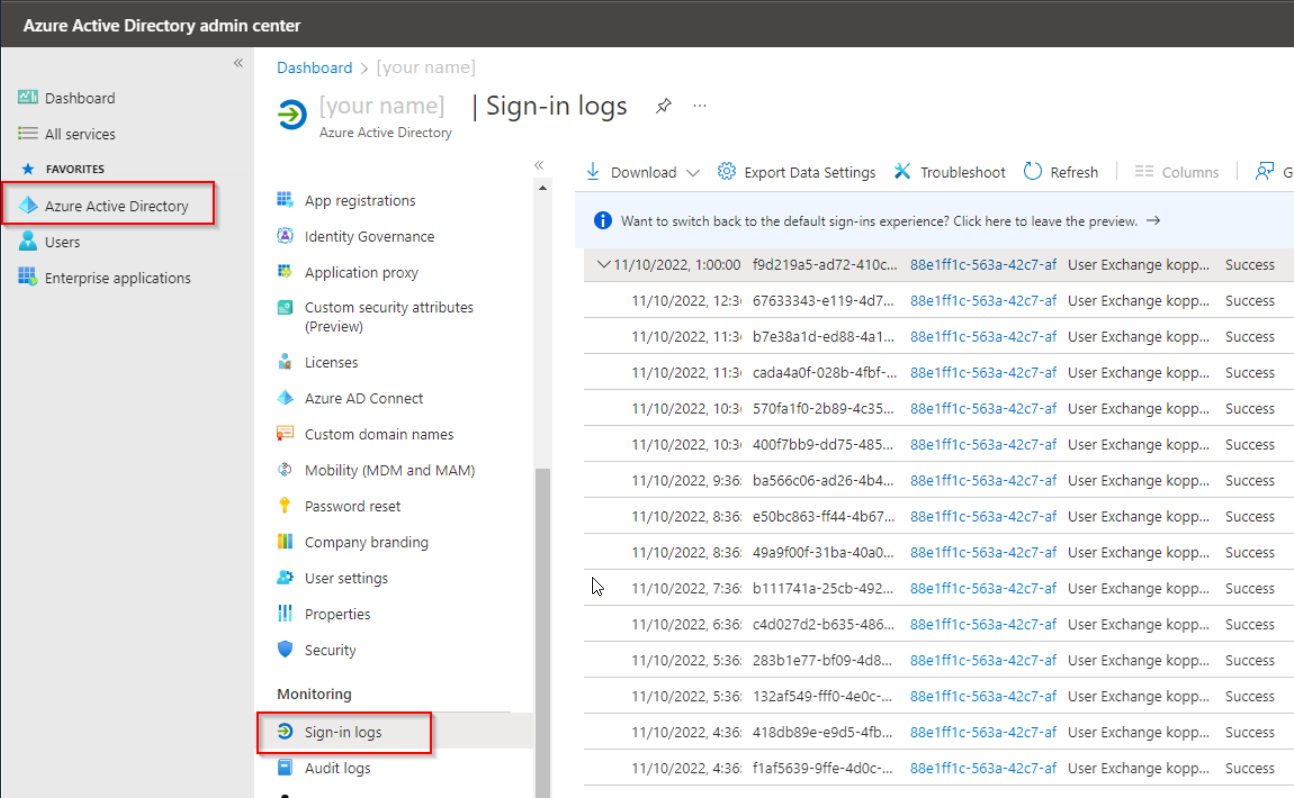Click the user ID link in 67633343-e119 row
The width and height of the screenshot is (1294, 798).
point(983,301)
